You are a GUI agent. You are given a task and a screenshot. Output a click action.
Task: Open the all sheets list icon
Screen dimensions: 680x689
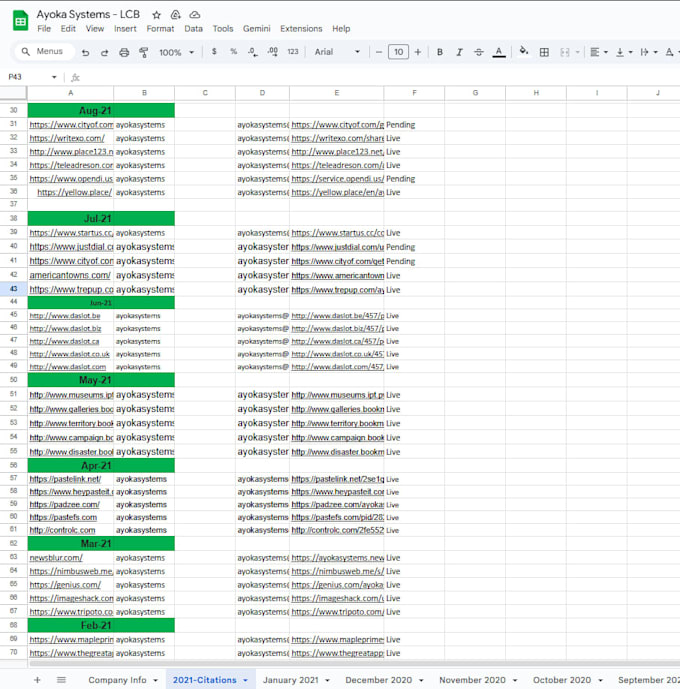pyautogui.click(x=61, y=680)
